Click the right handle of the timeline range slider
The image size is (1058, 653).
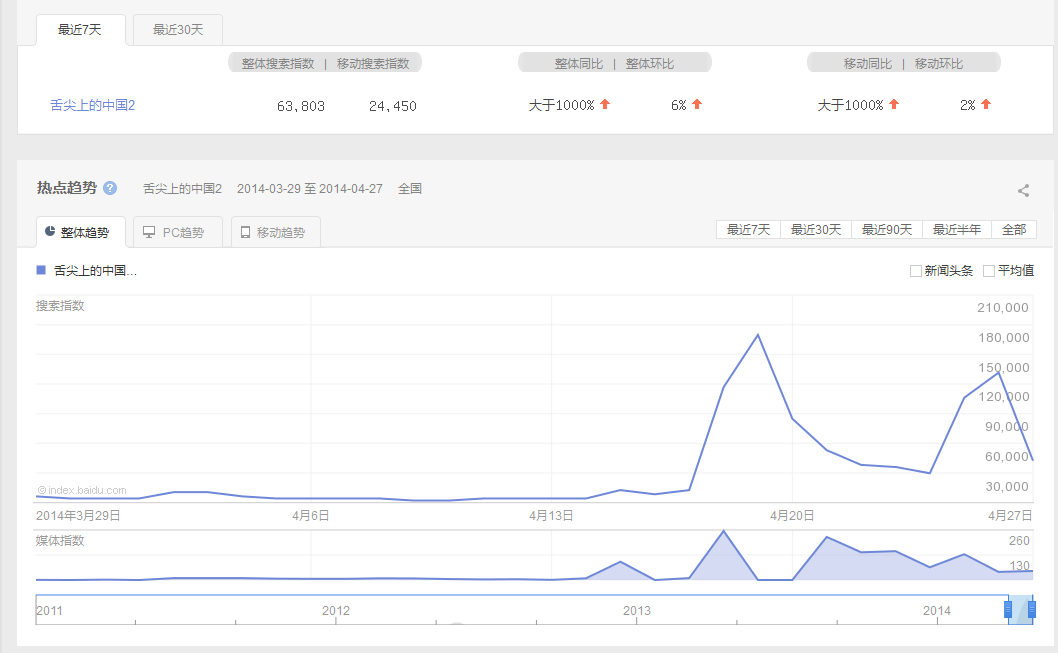click(x=1032, y=610)
